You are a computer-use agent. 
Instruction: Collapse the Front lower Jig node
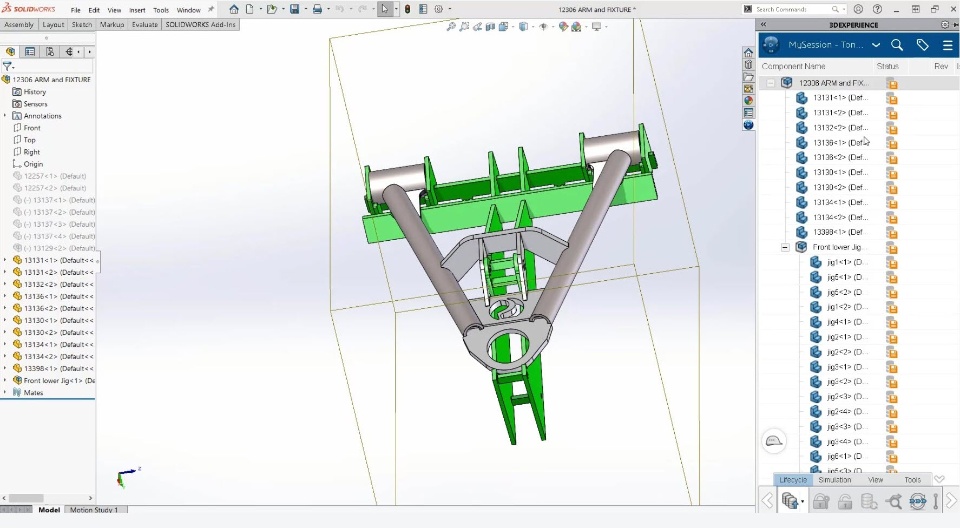(x=785, y=247)
